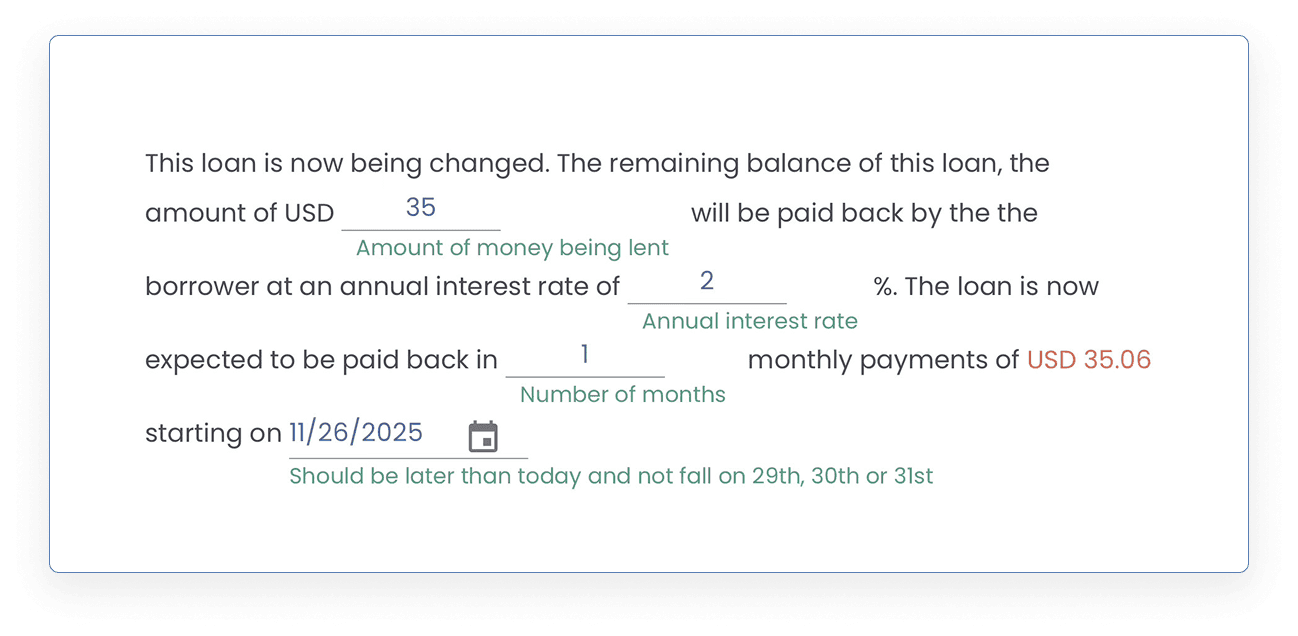The width and height of the screenshot is (1298, 636).
Task: Click the amount field containing 35
Action: (421, 210)
